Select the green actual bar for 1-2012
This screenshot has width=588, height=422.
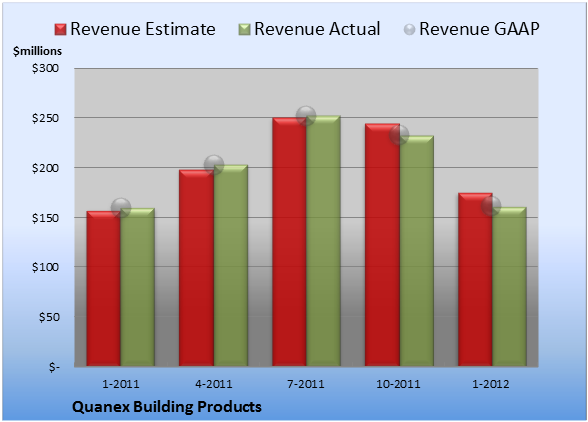coord(510,287)
